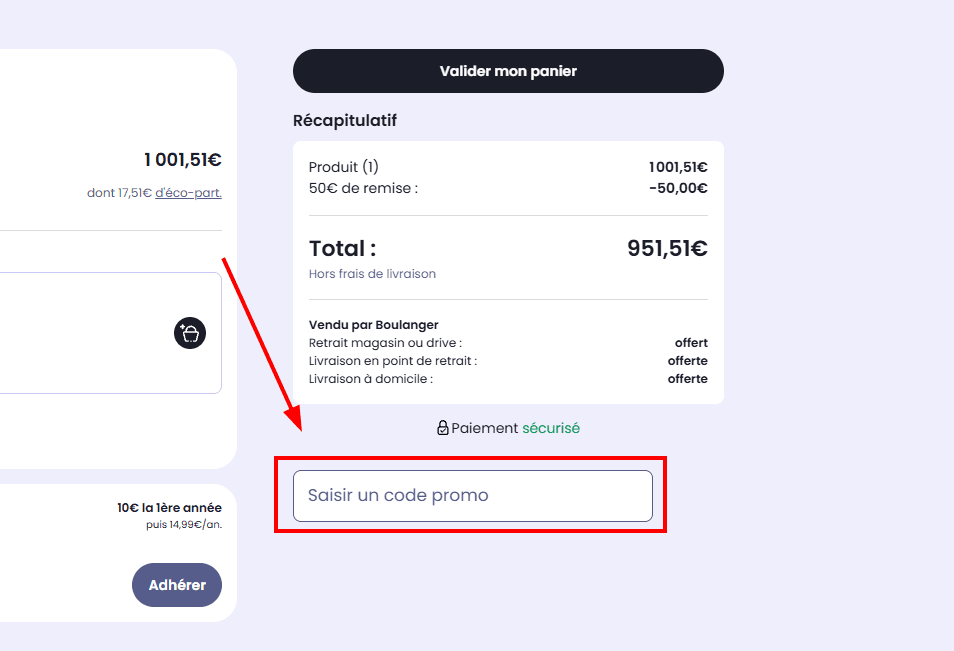
Task: Click the puis 14,99€/an. subscription text
Action: pos(184,524)
